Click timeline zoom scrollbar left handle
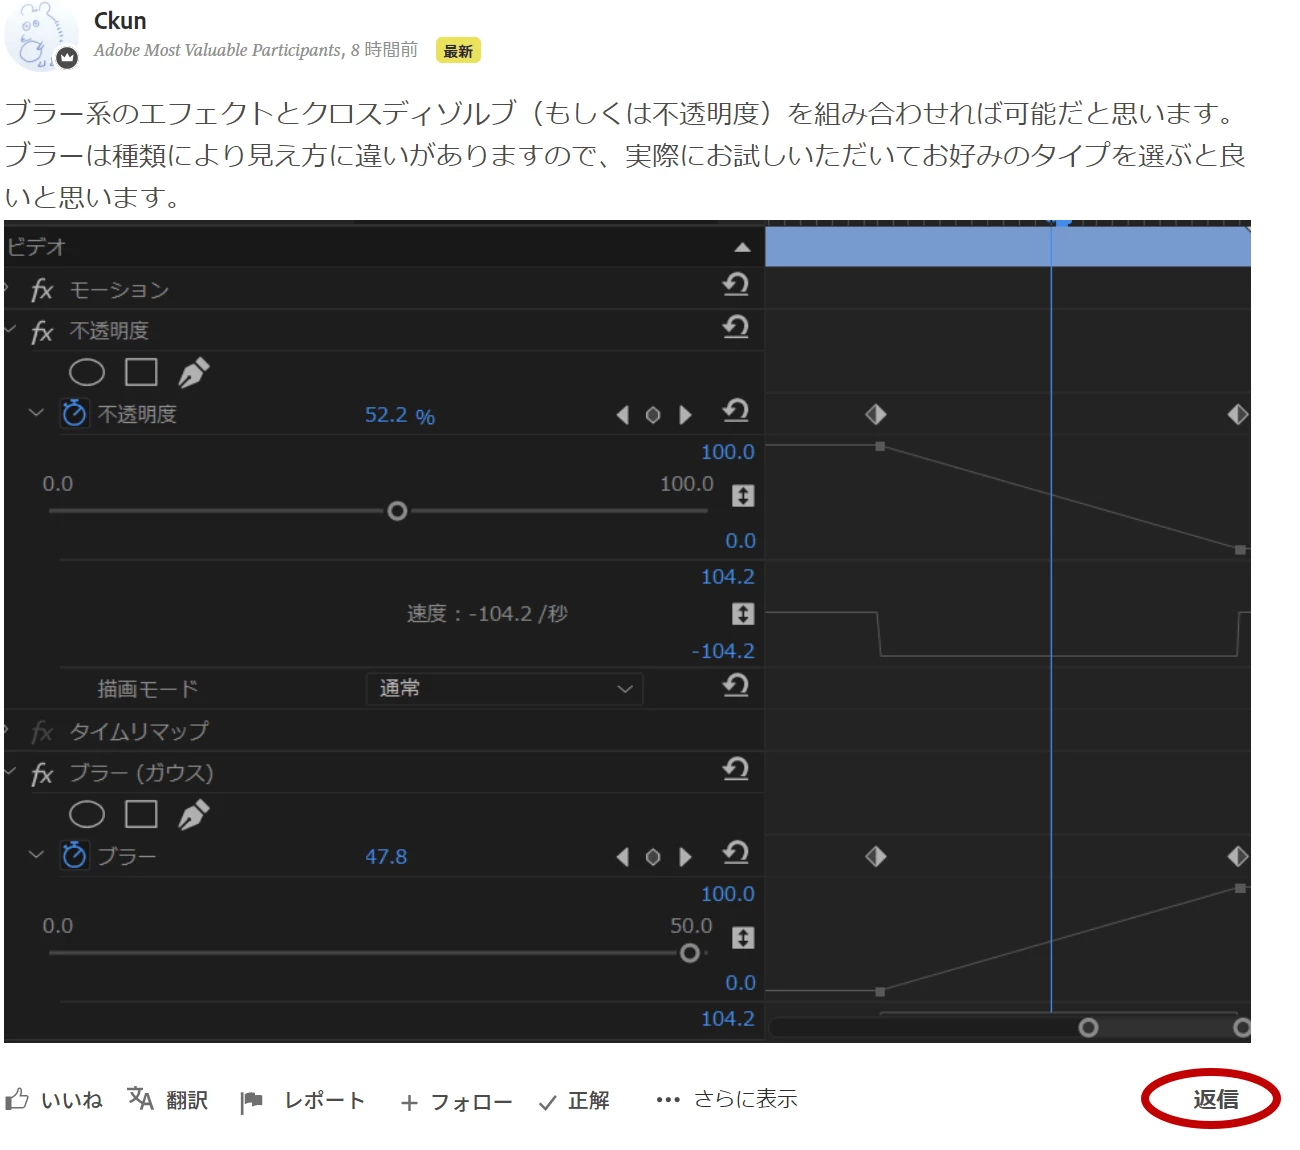Viewport: 1300px width, 1150px height. pos(1089,1028)
